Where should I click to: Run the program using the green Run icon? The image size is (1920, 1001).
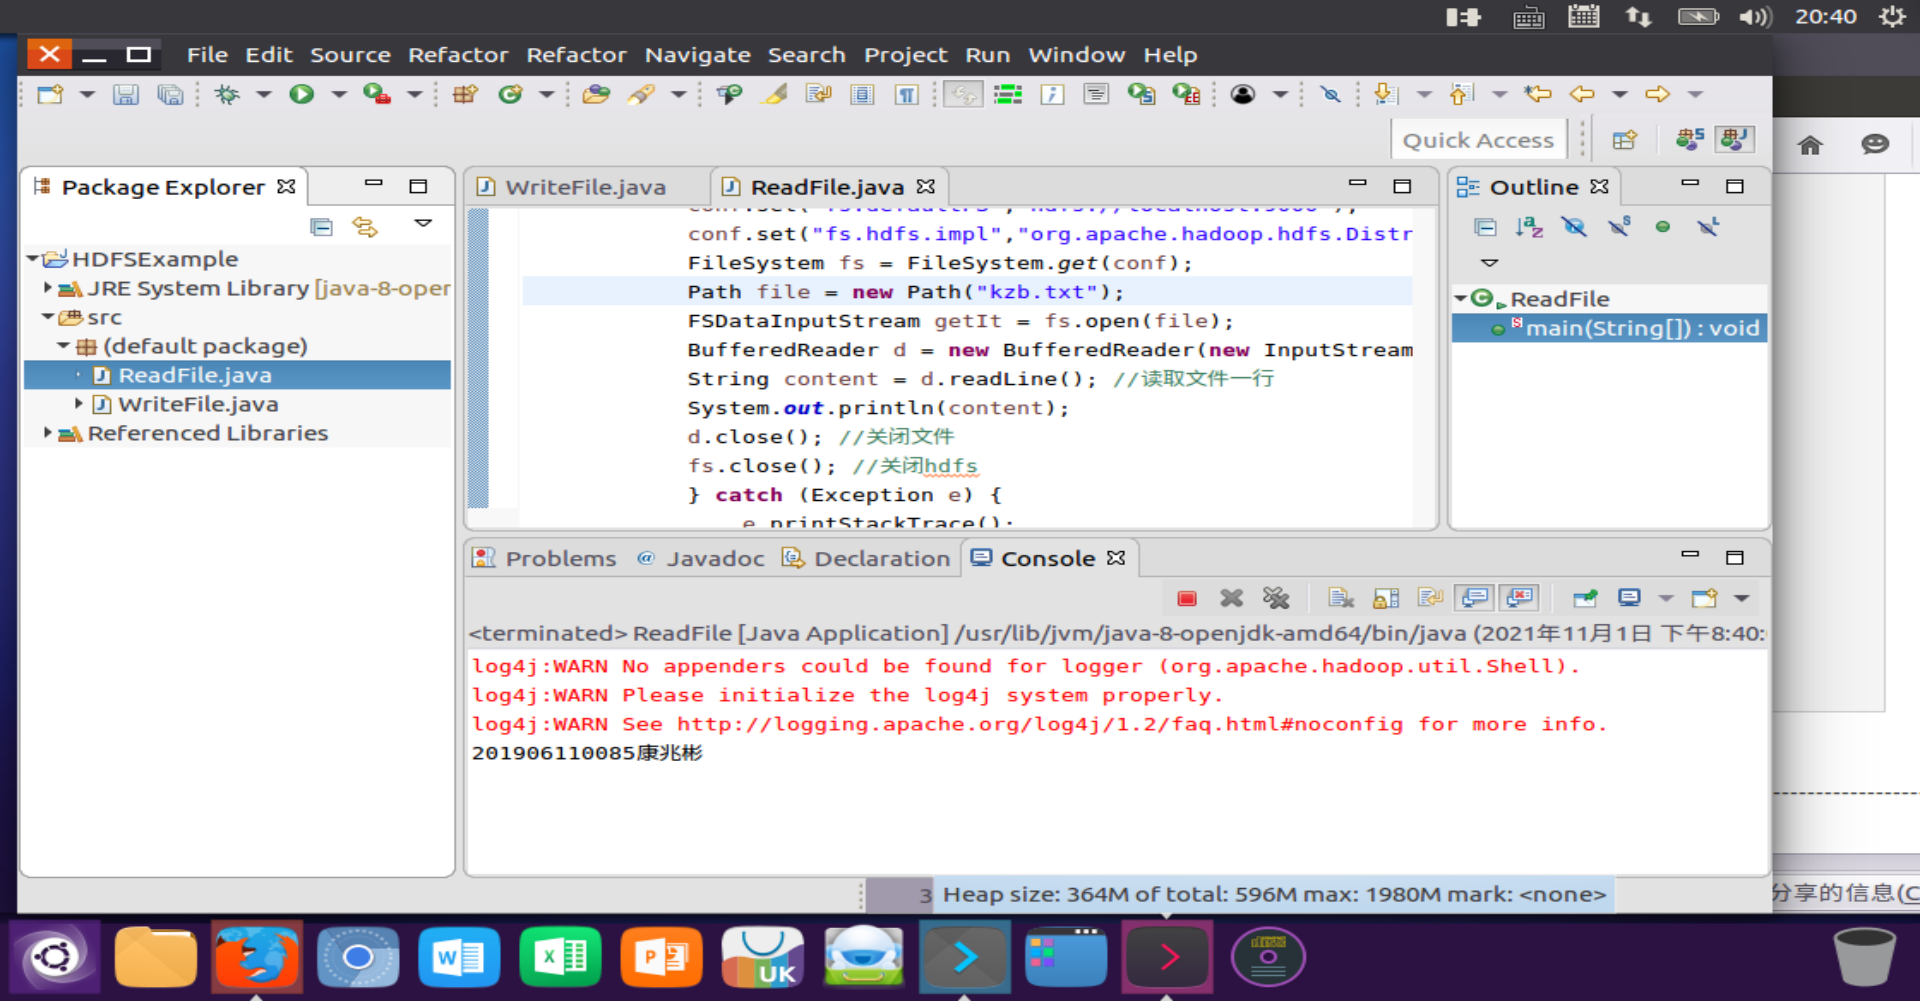(302, 94)
